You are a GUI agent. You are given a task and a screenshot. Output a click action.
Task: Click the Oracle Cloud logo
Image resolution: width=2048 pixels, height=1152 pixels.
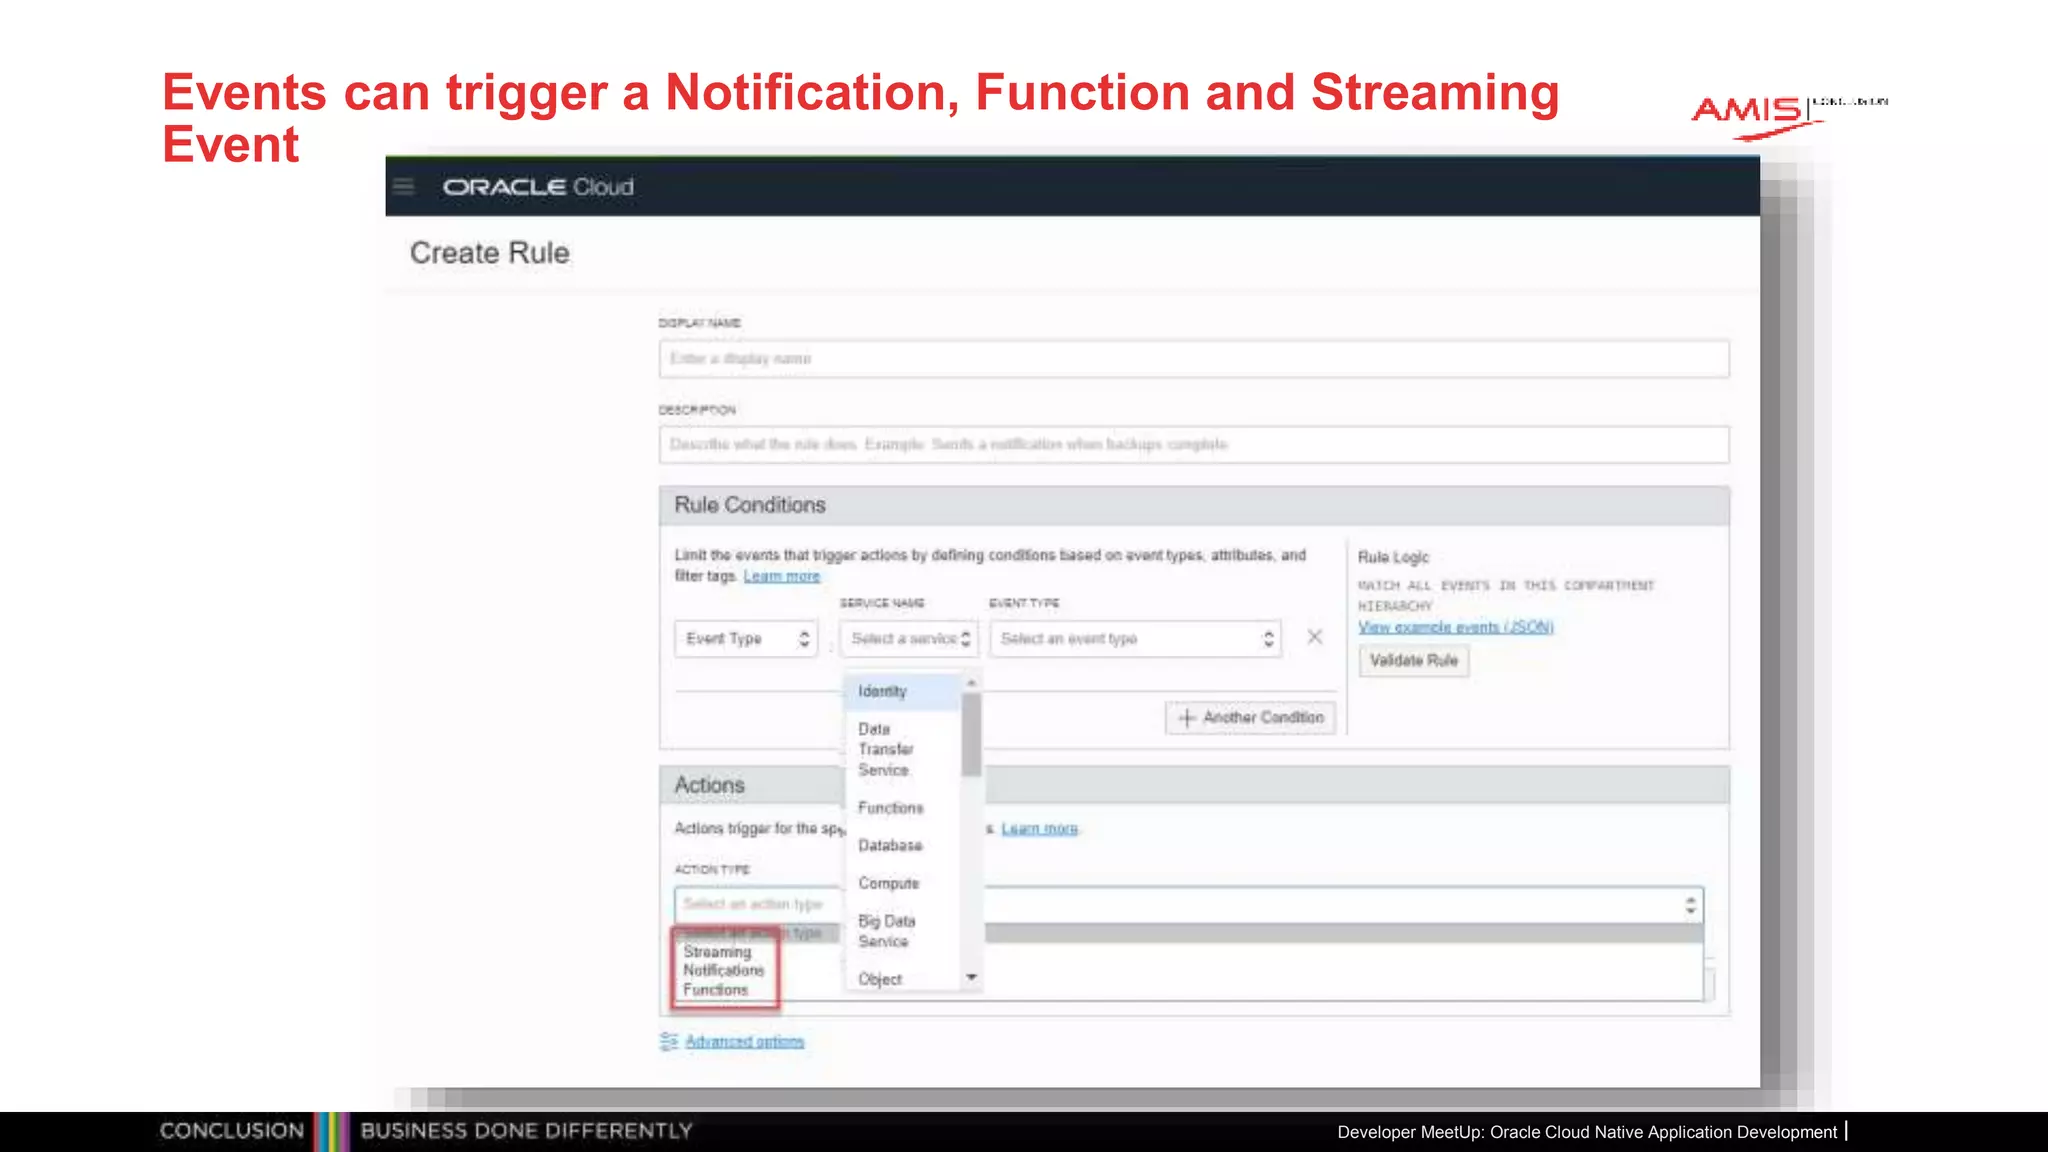[538, 187]
